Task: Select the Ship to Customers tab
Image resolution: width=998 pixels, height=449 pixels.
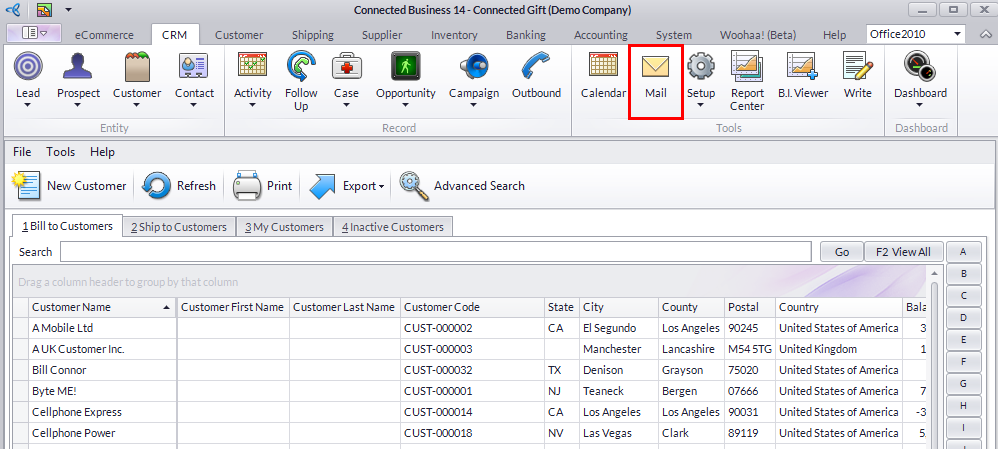Action: [180, 227]
